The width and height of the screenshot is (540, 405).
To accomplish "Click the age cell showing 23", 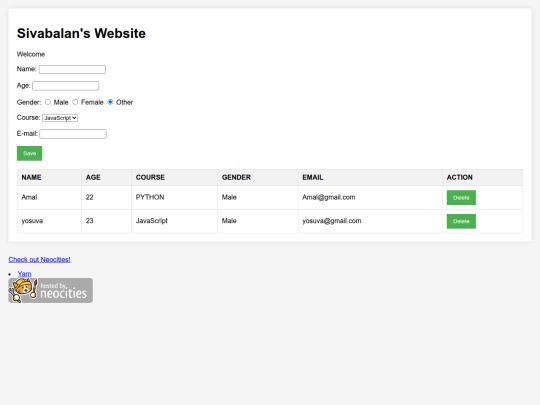I will click(106, 221).
